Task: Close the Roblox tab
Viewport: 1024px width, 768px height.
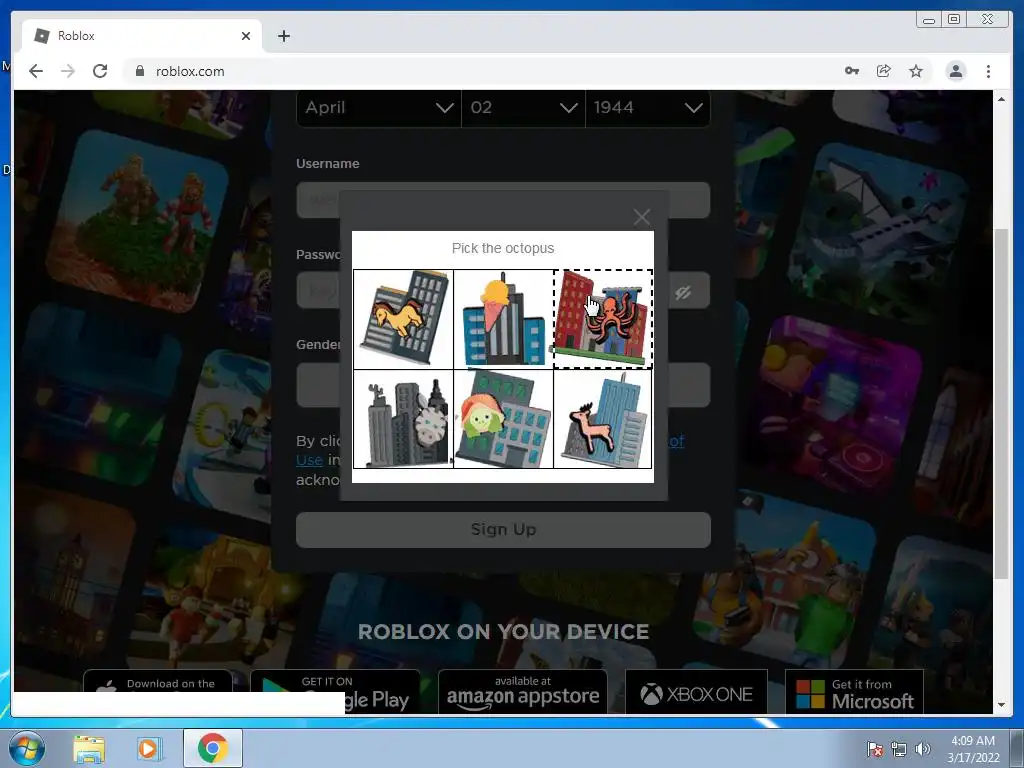Action: (x=246, y=36)
